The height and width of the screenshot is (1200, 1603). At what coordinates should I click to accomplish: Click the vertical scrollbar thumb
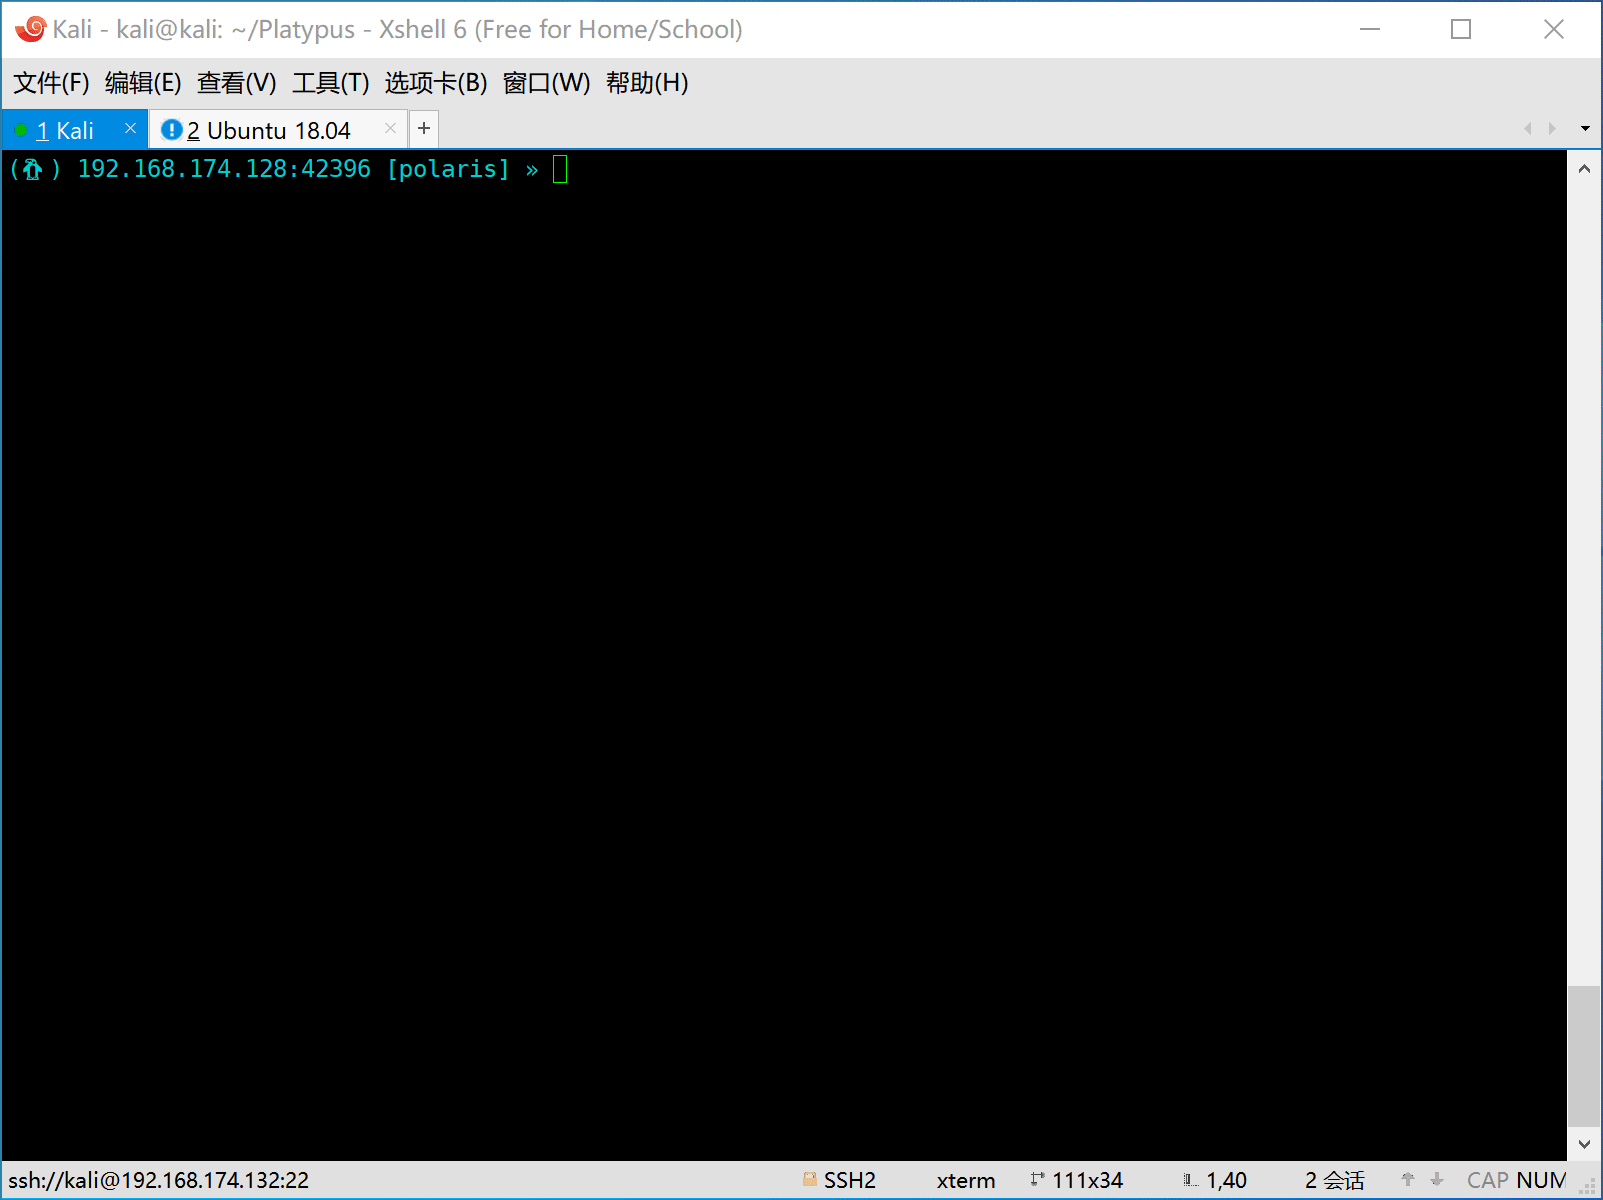1584,1056
